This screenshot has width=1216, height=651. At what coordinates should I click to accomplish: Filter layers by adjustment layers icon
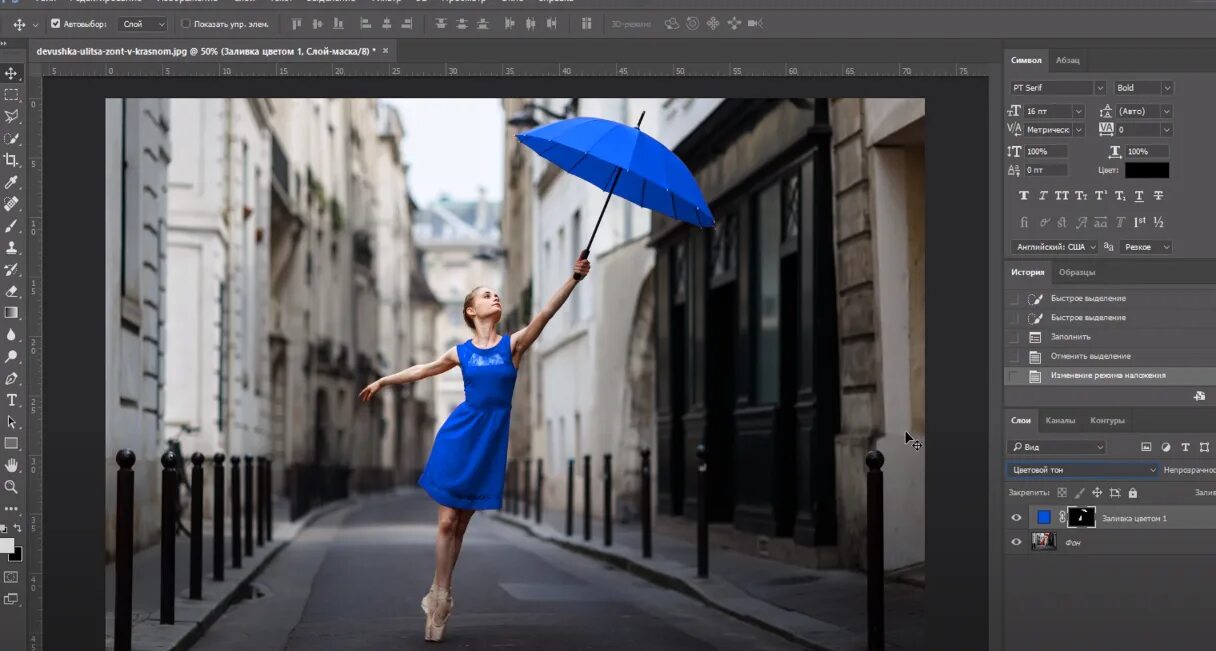click(x=1166, y=447)
